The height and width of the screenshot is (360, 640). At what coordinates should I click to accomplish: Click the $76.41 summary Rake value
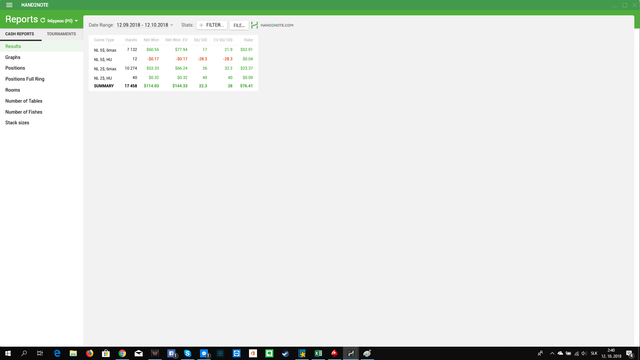tap(247, 86)
